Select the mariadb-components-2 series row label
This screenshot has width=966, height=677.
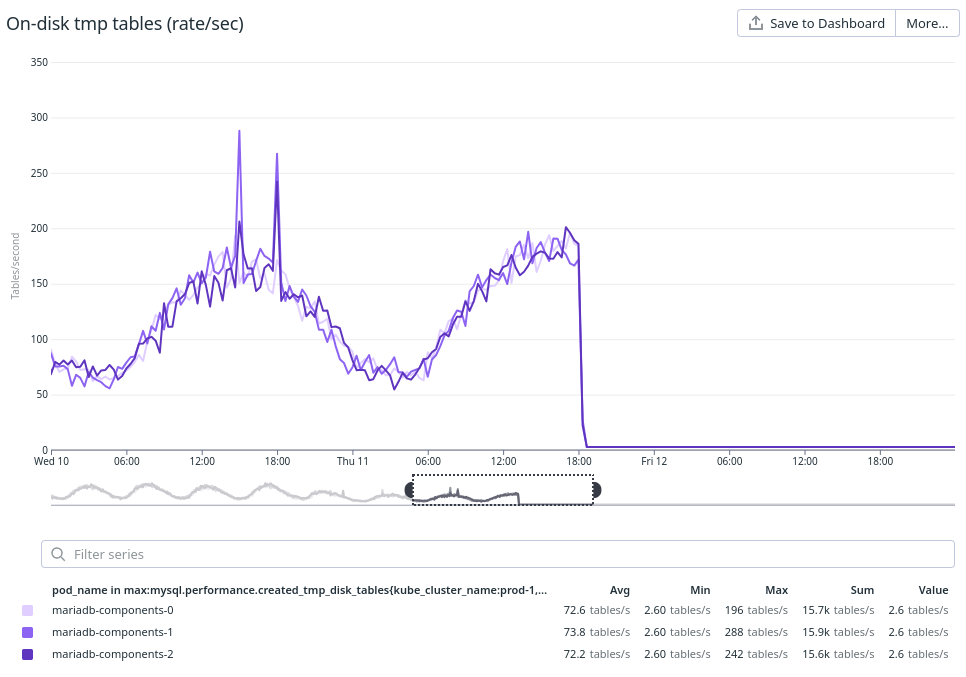tap(112, 654)
